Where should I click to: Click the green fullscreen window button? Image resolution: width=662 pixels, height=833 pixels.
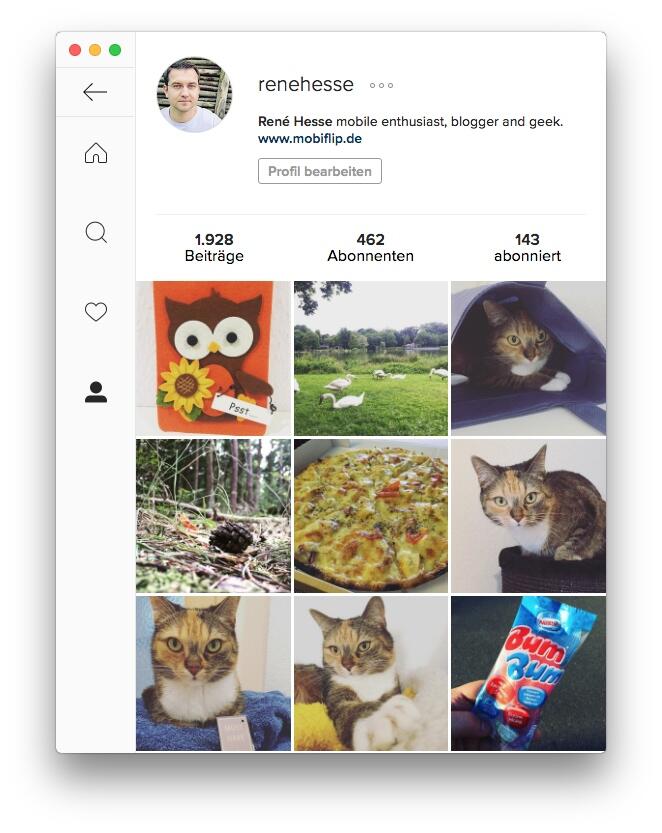tap(115, 50)
